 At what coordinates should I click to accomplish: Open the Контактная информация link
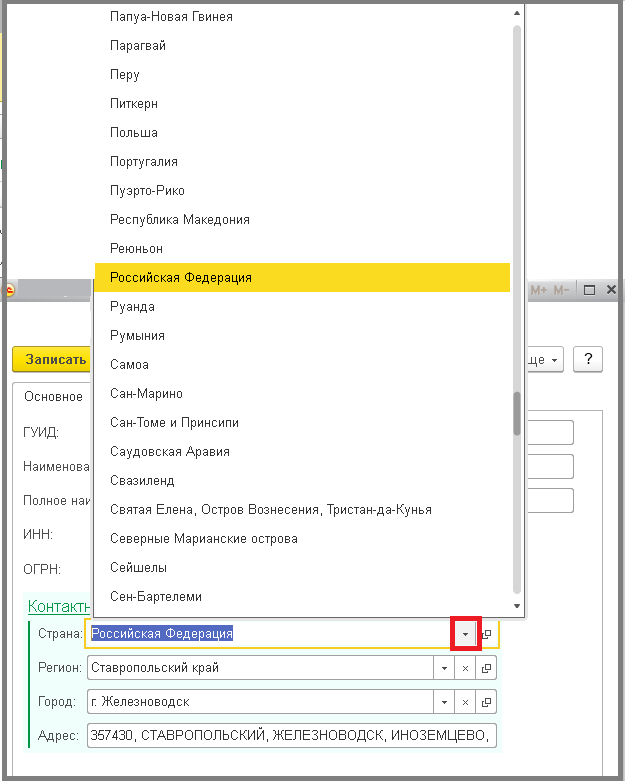59,606
